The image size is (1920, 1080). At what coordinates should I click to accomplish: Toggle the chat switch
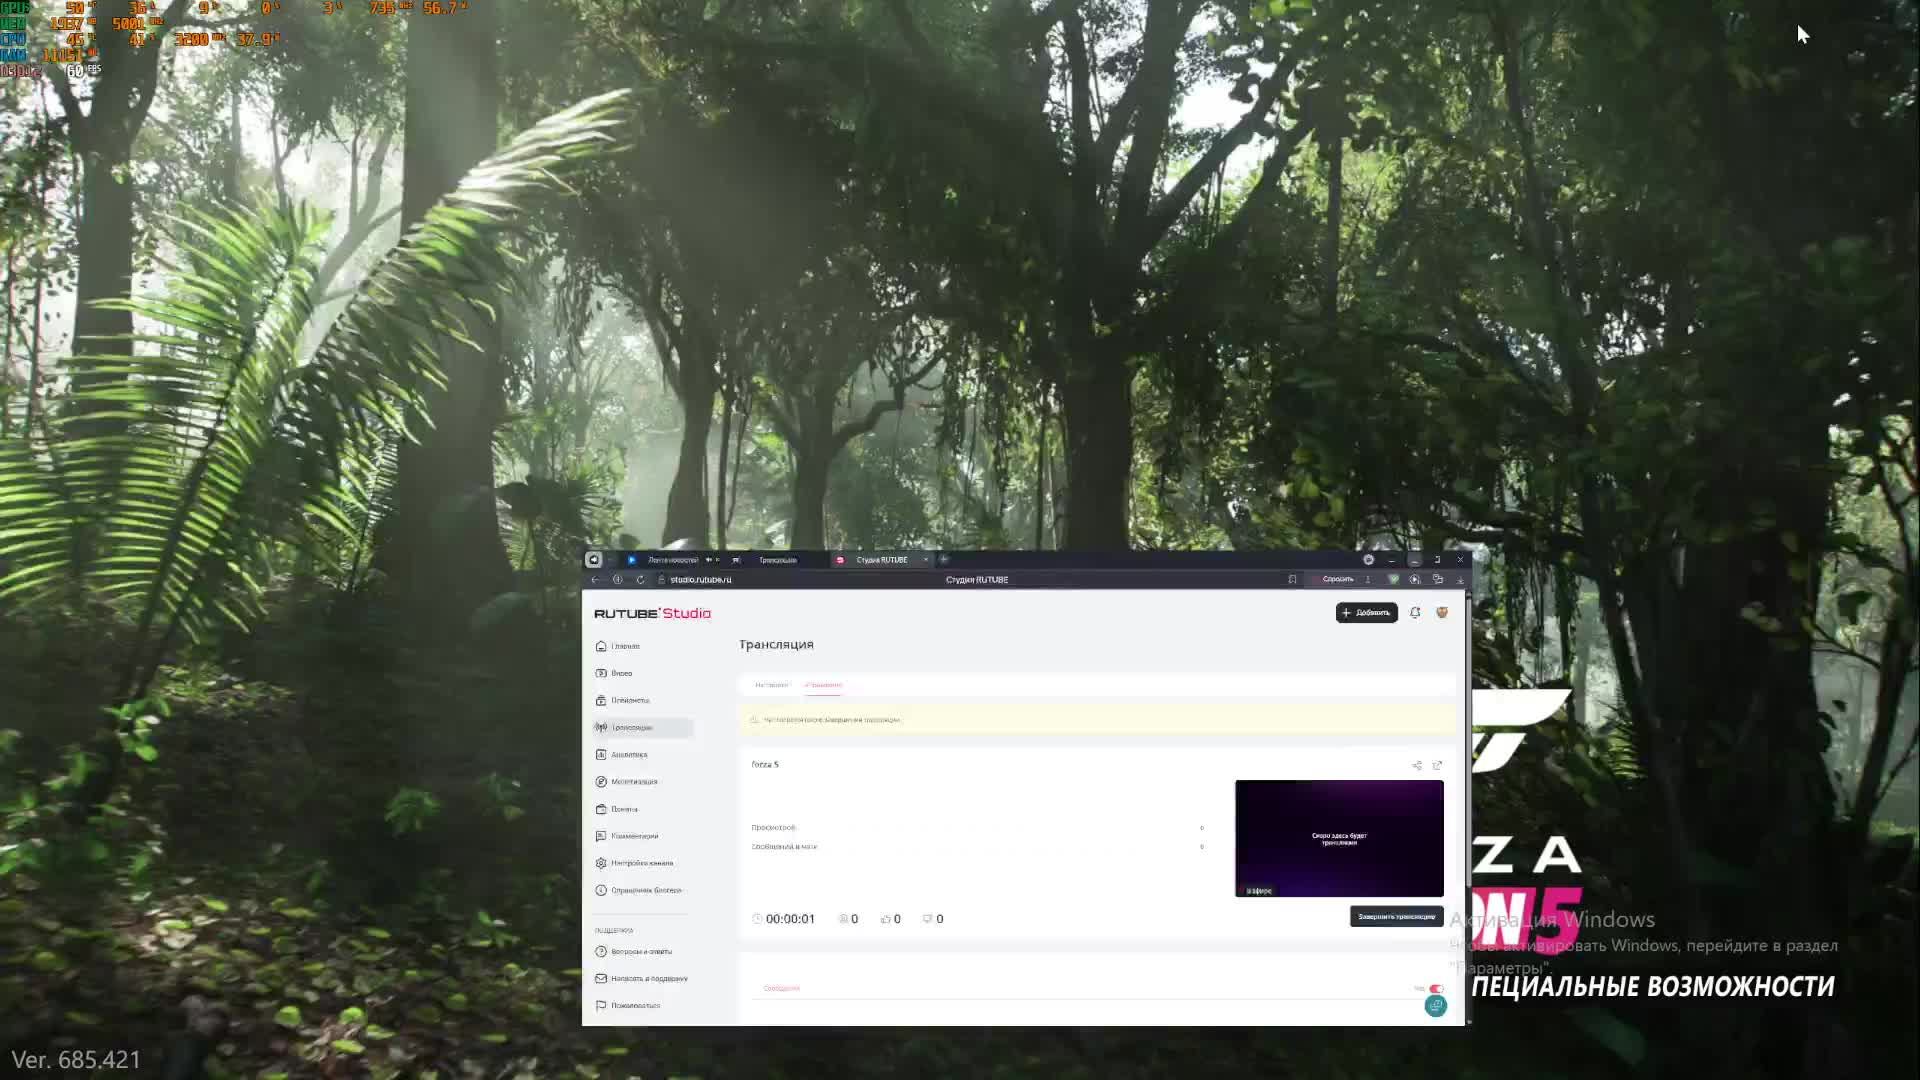pyautogui.click(x=1436, y=988)
